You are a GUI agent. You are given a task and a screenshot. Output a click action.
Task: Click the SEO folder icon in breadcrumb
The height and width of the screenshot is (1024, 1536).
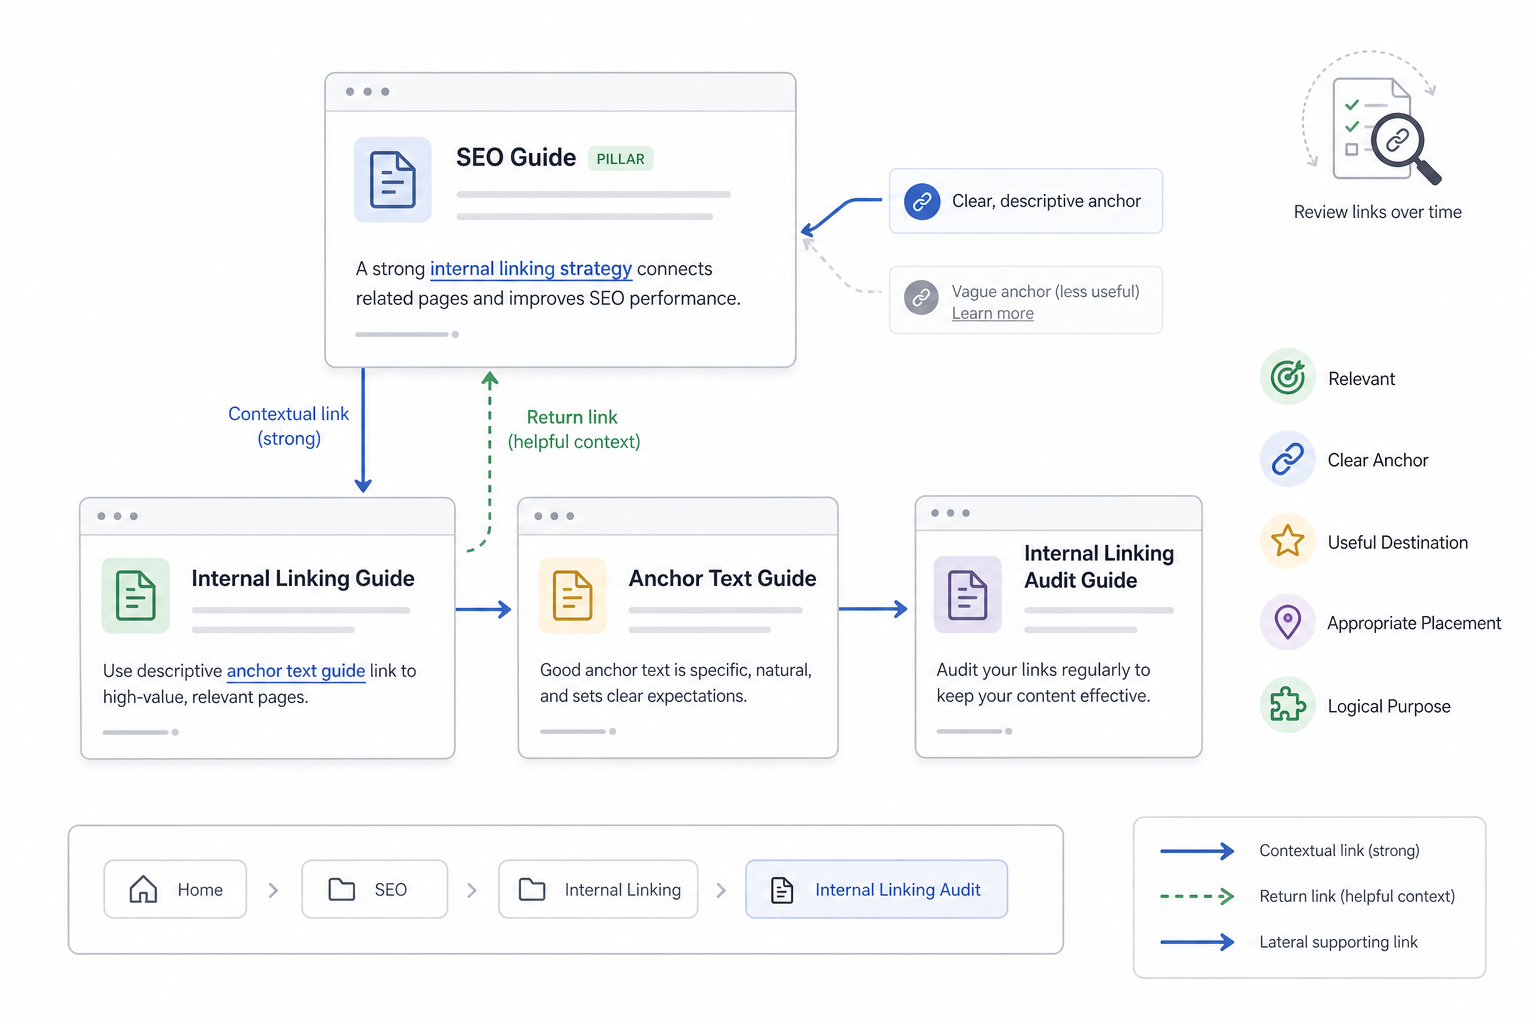point(342,889)
